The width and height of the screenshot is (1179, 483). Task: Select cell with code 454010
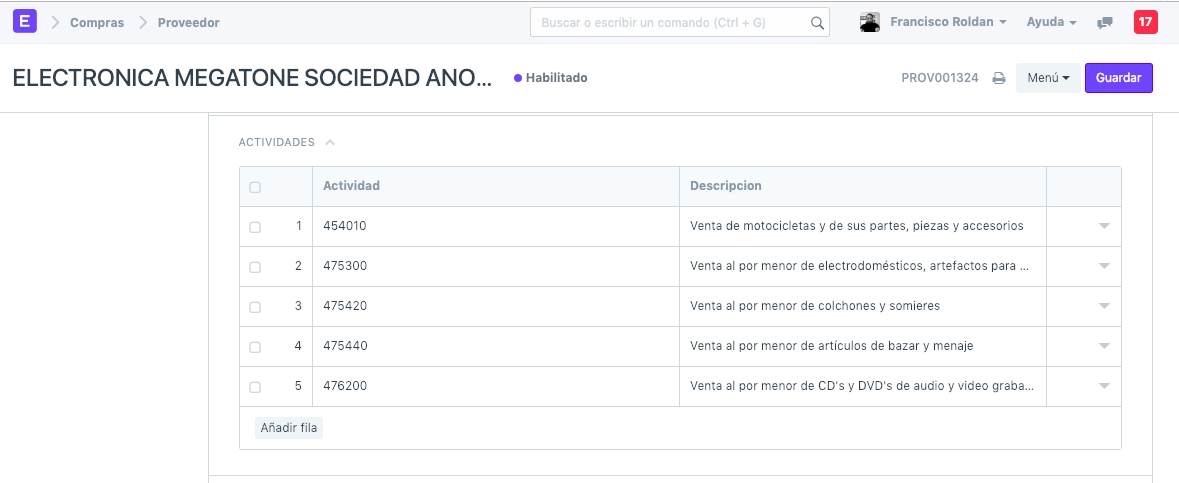tap(496, 226)
